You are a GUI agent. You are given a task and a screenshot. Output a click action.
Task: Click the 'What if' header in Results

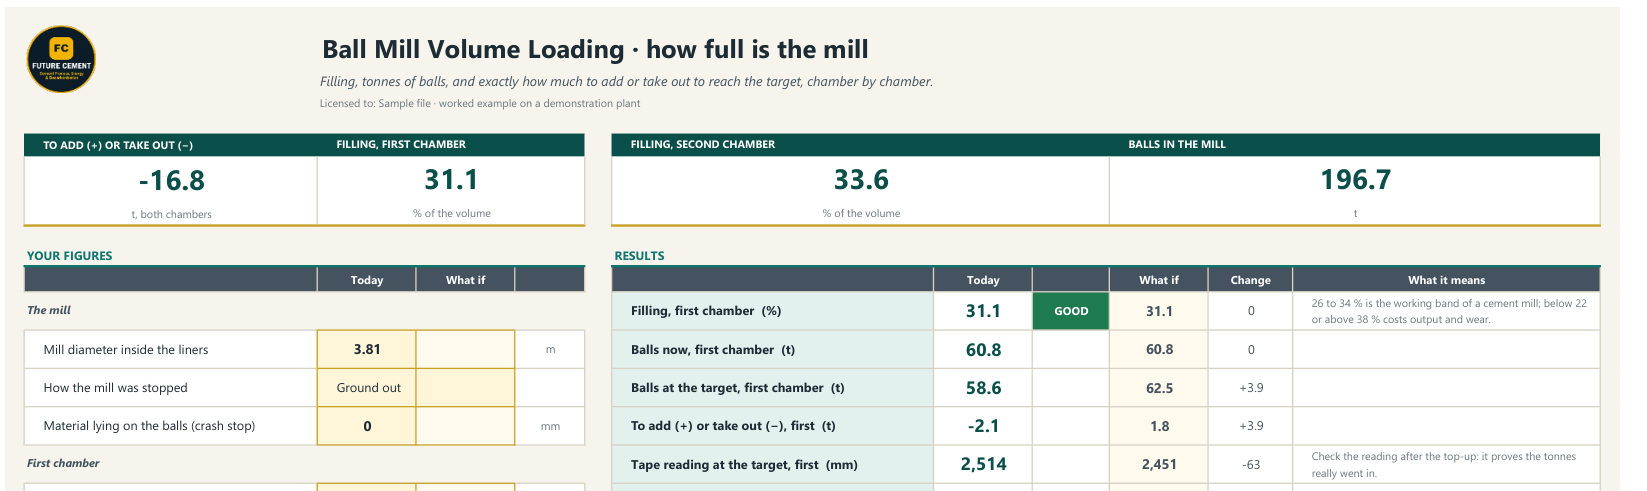[1159, 280]
